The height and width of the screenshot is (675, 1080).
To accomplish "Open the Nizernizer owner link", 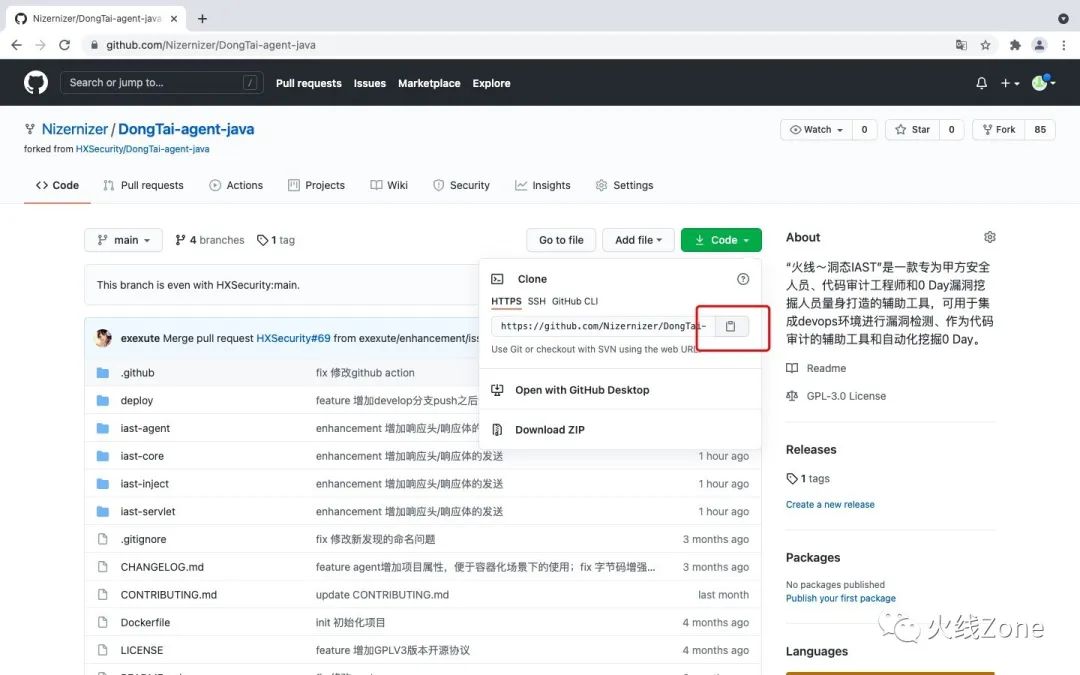I will coord(74,129).
